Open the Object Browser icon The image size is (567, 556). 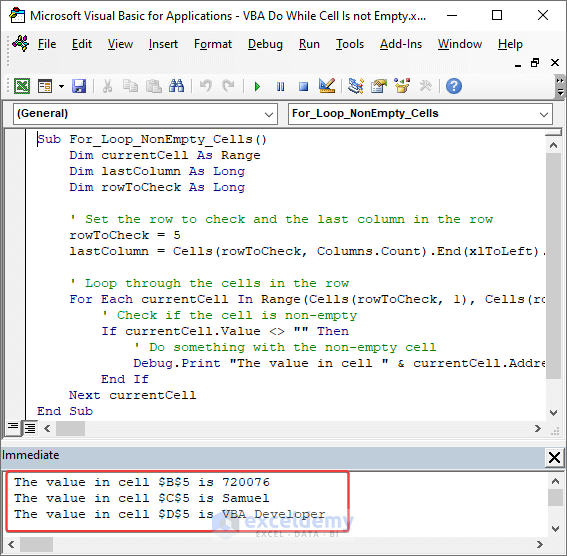402,86
